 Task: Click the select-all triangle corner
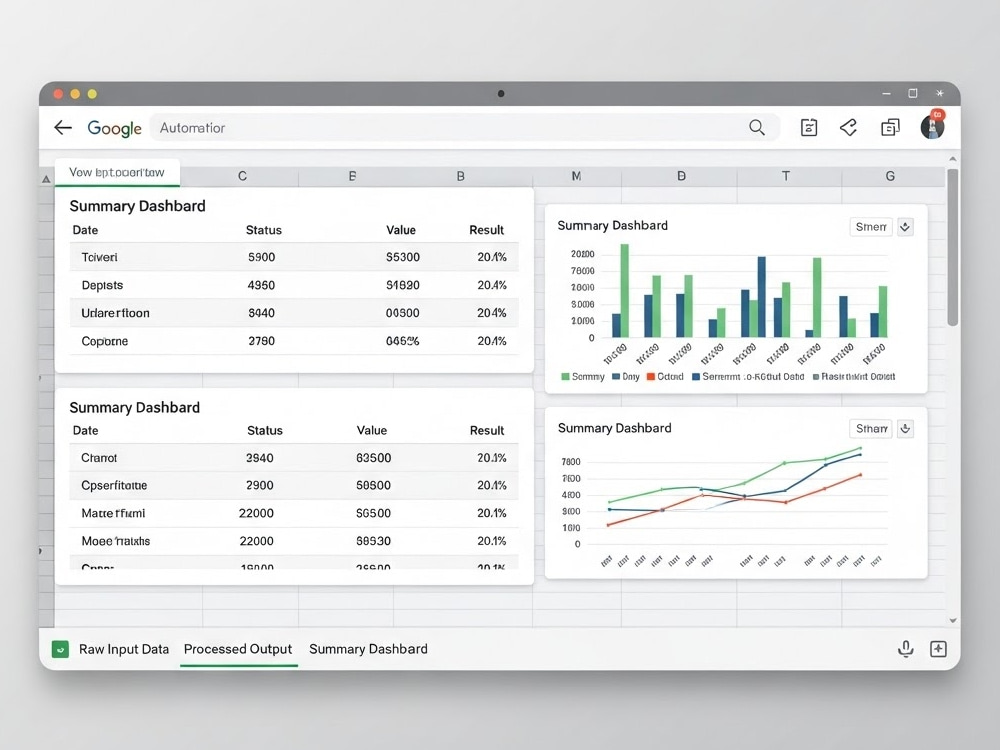tap(47, 179)
